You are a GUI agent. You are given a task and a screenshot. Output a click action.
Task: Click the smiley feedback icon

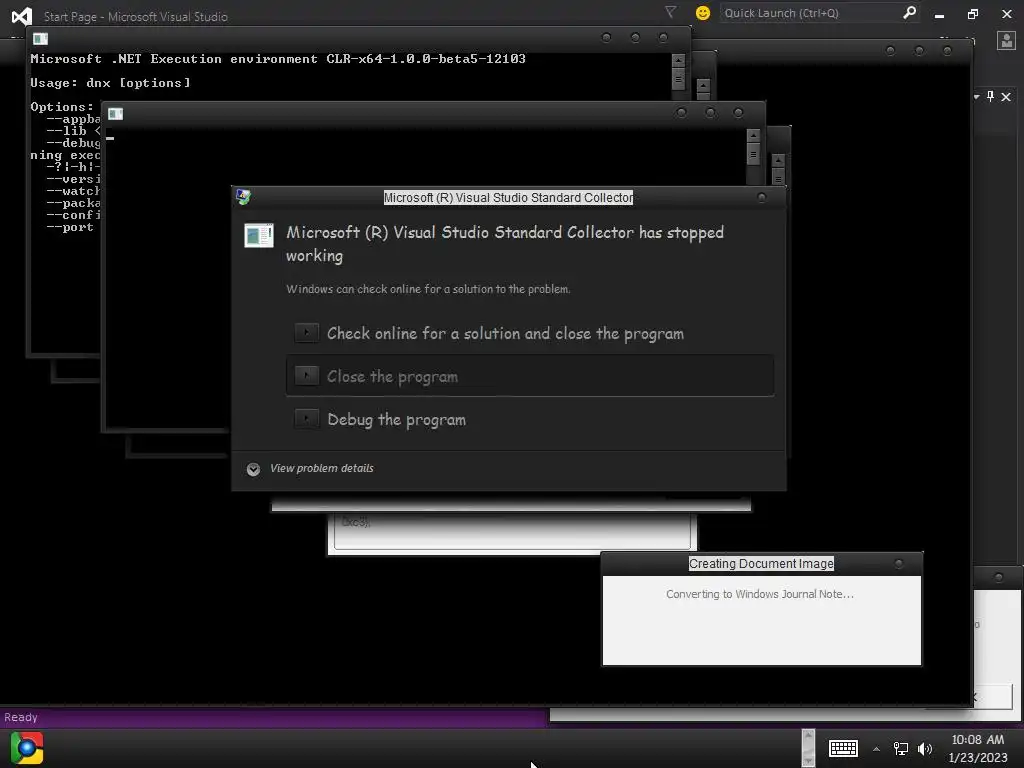(x=703, y=13)
